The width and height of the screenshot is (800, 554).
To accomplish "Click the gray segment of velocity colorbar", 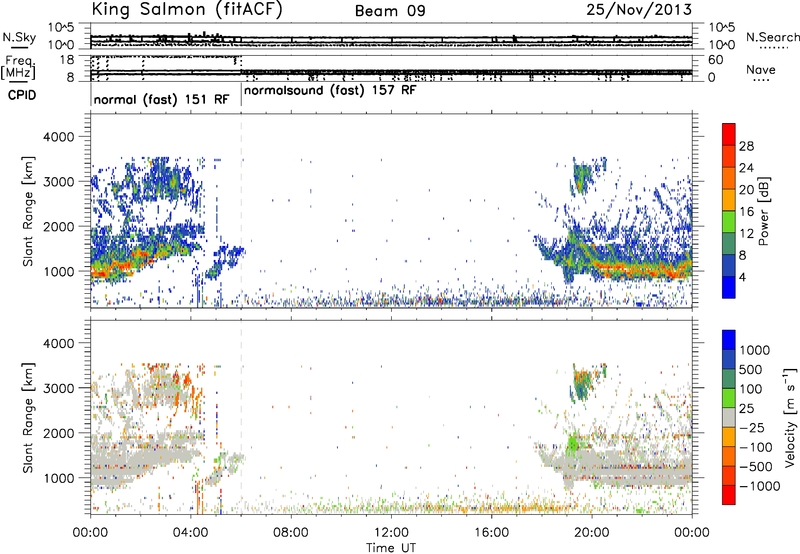I will pos(729,417).
